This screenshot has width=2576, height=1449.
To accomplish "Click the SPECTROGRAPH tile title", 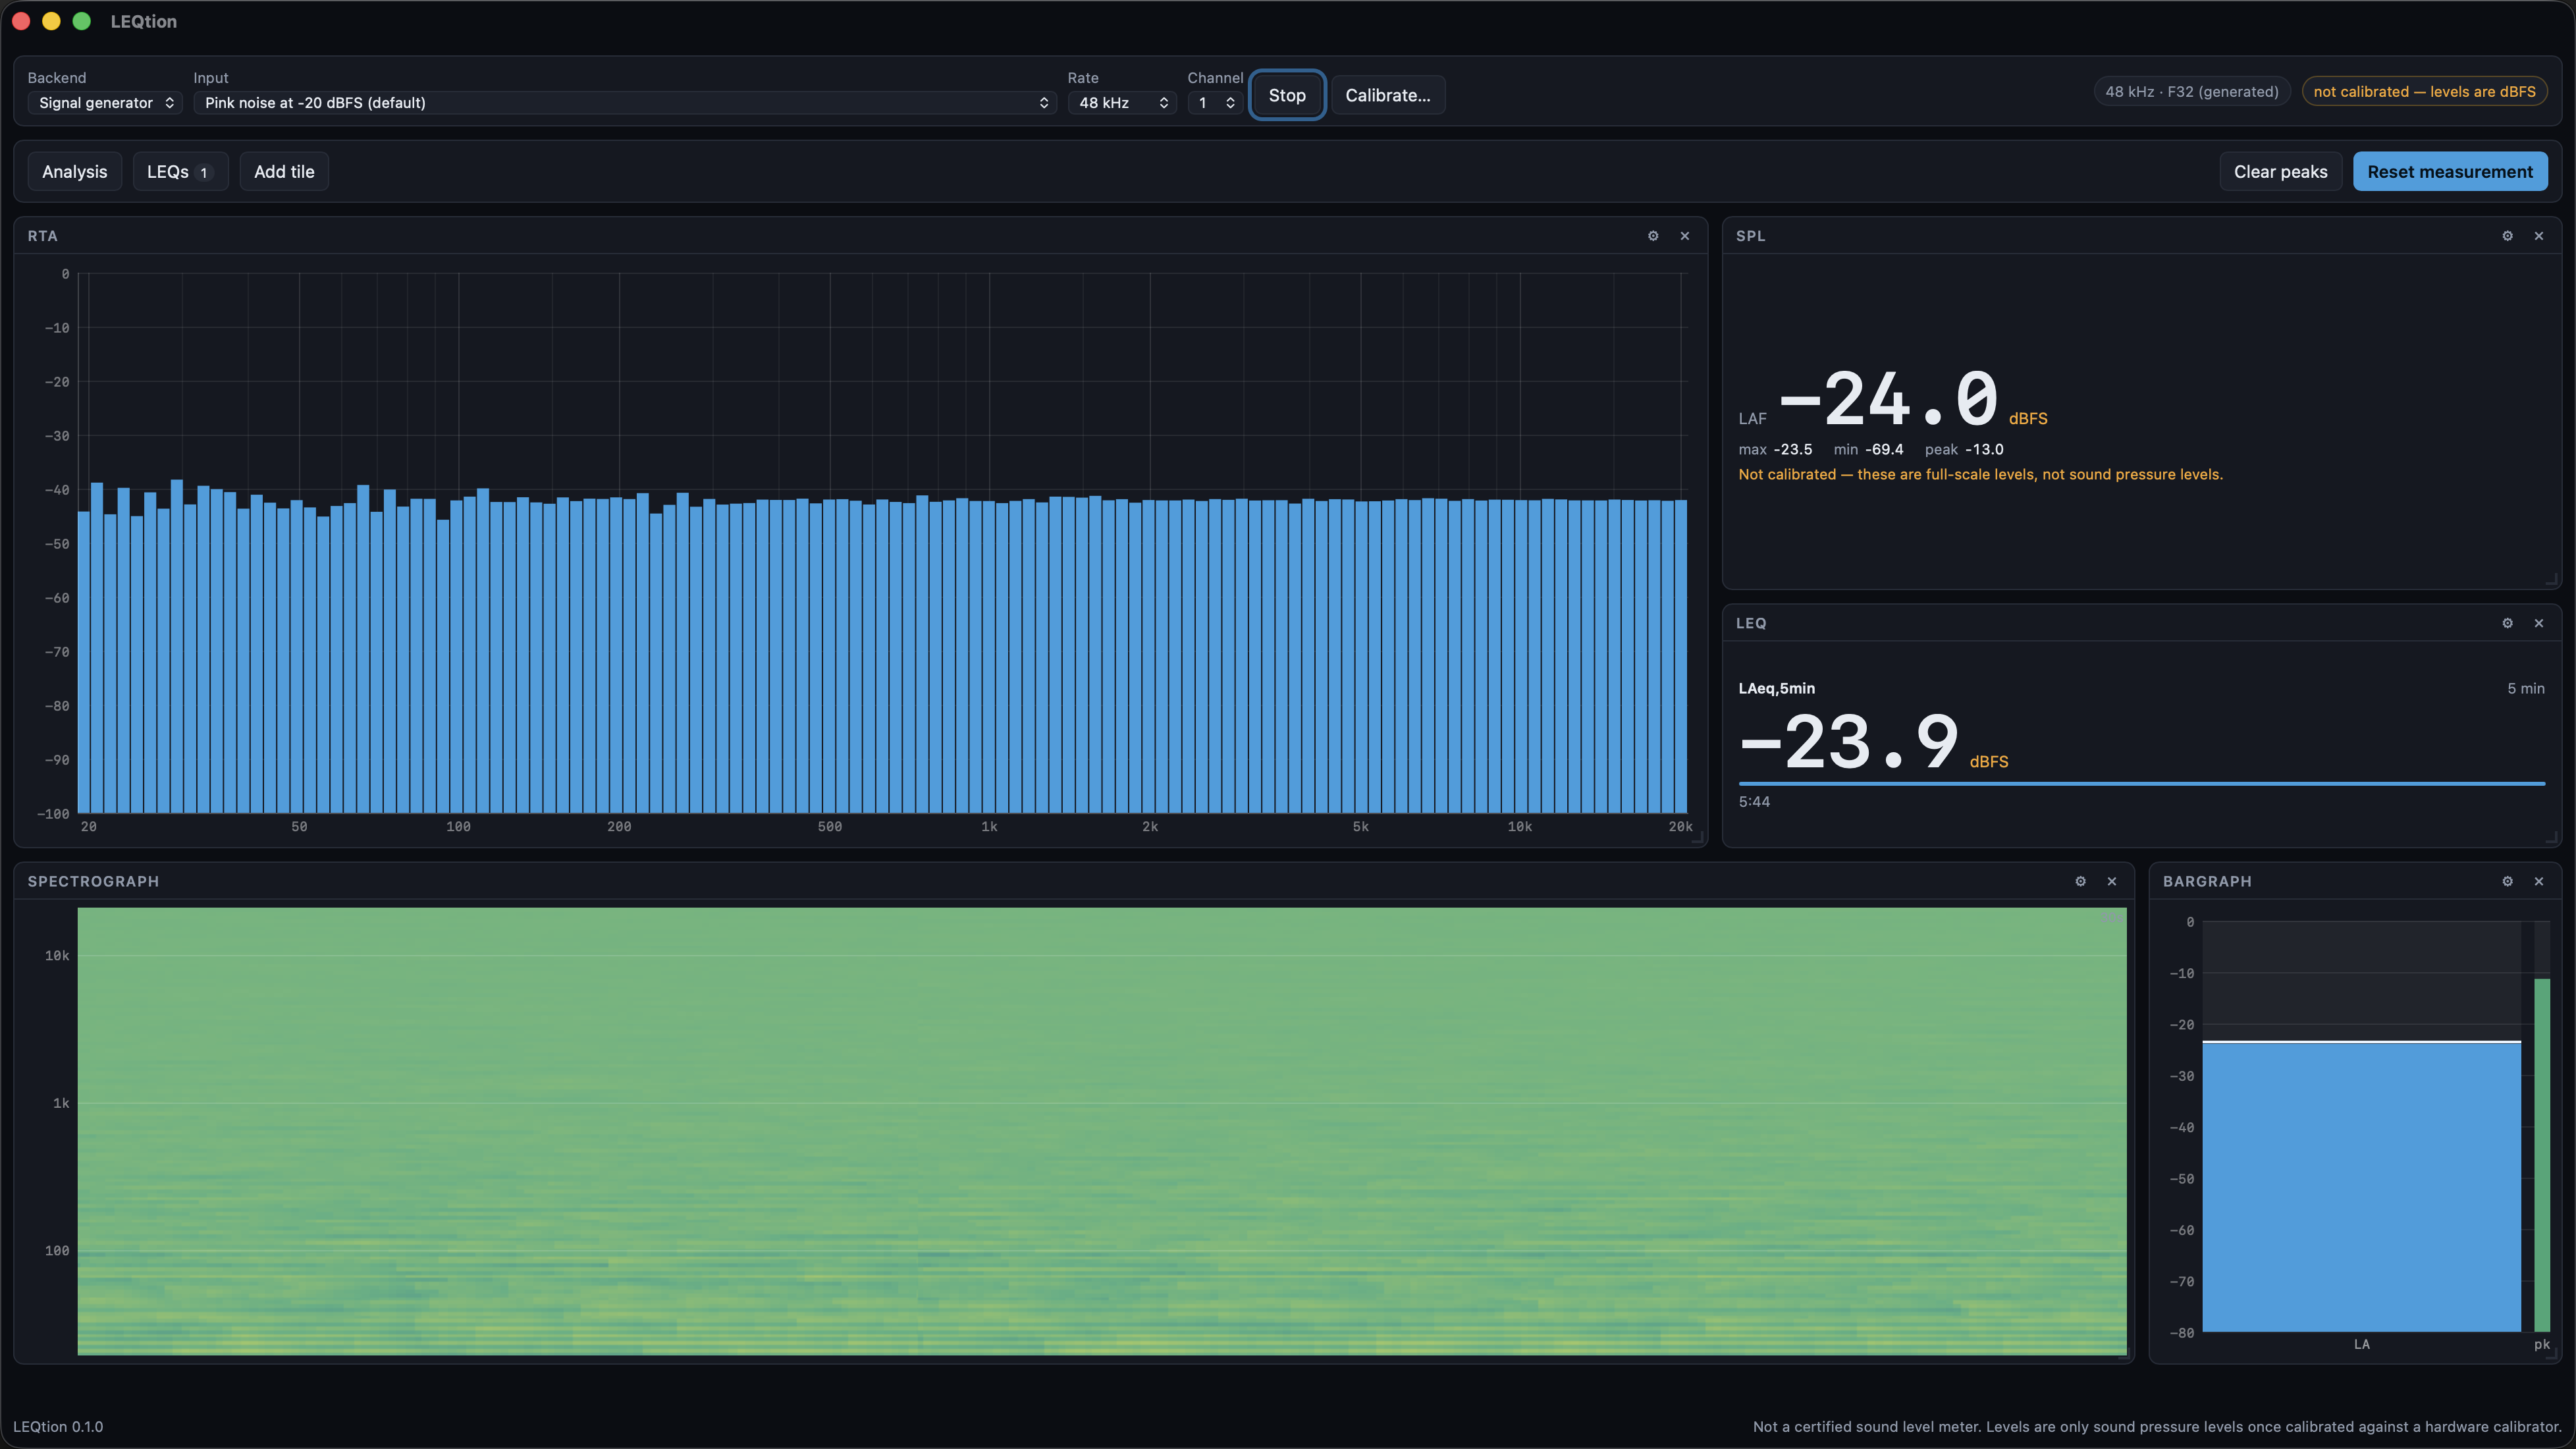I will pos(93,881).
